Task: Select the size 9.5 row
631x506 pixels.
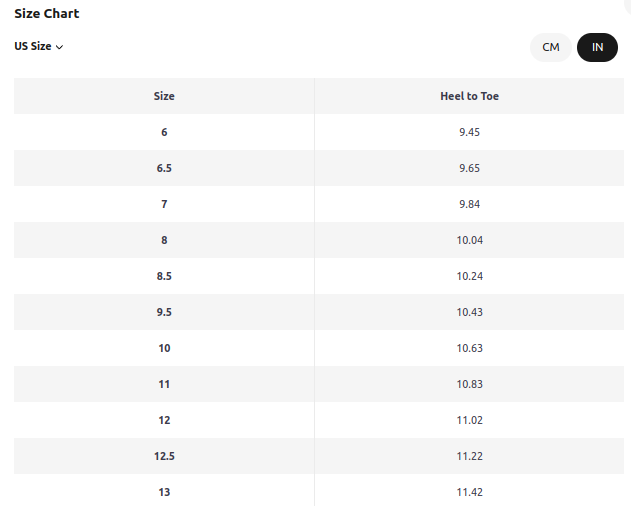Action: pos(319,312)
